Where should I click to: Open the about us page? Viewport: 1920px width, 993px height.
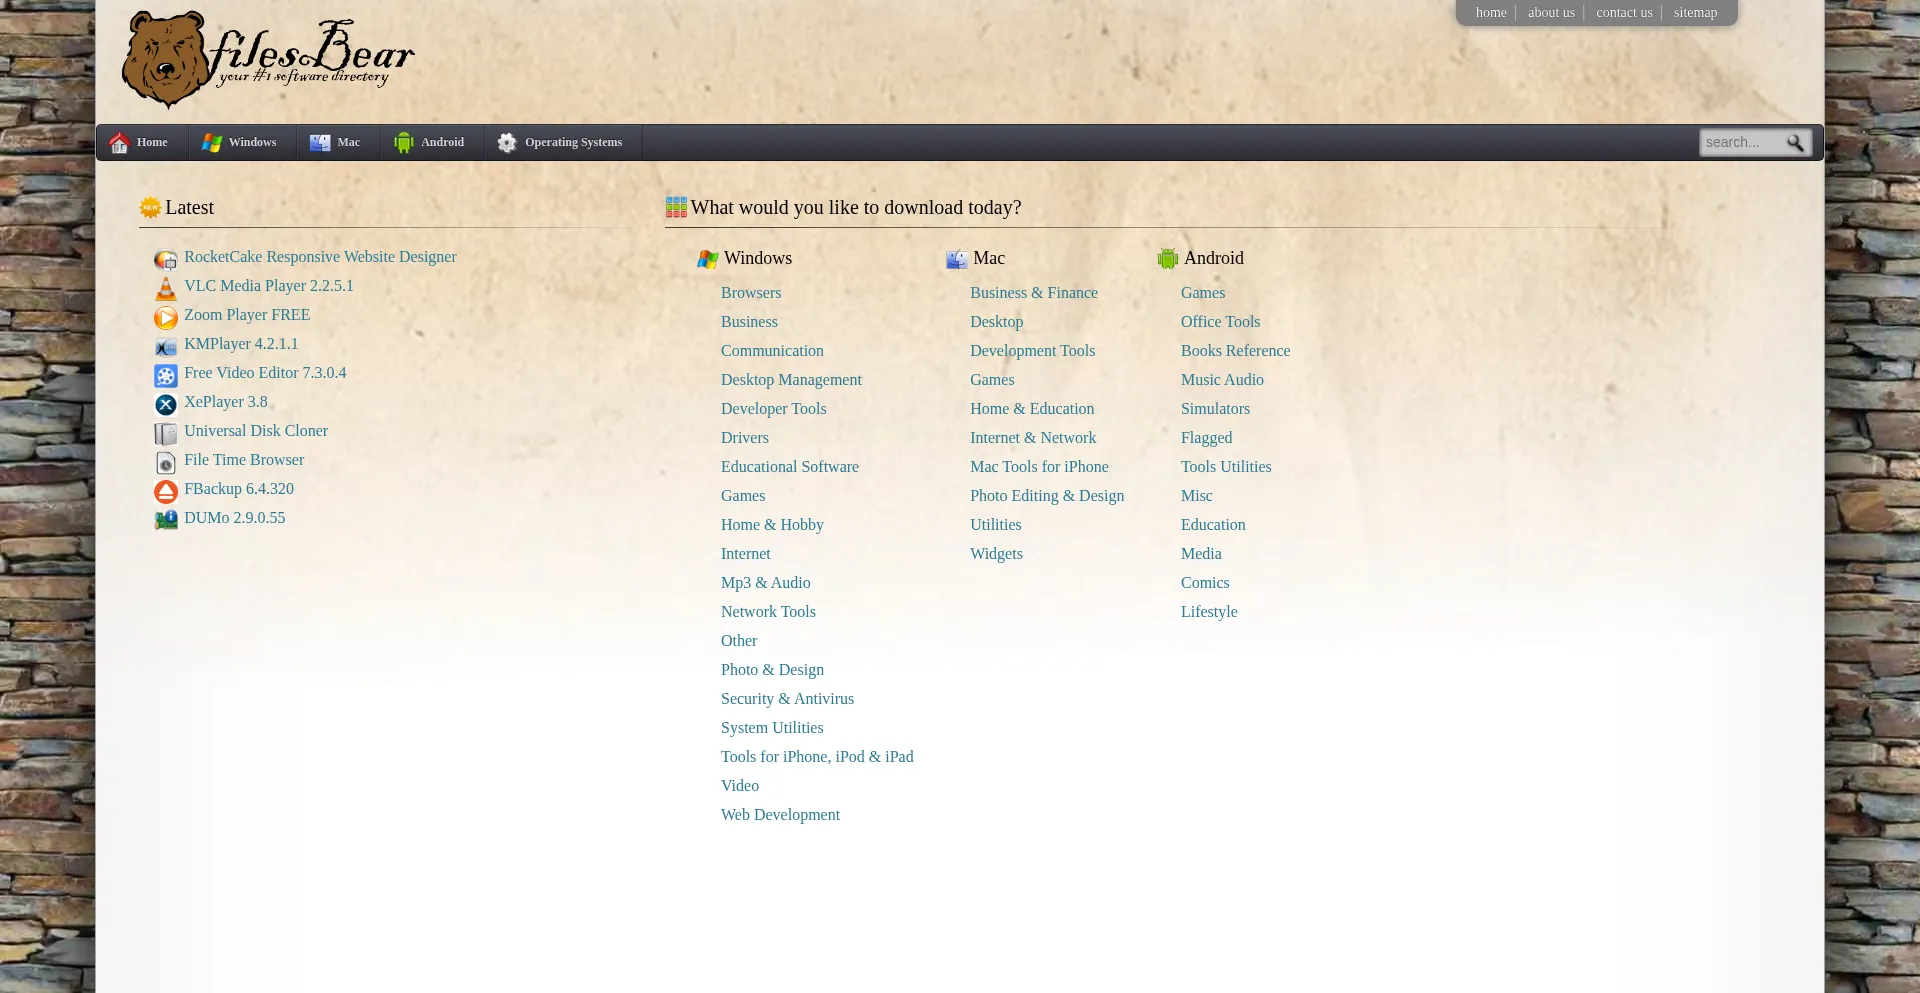1551,12
